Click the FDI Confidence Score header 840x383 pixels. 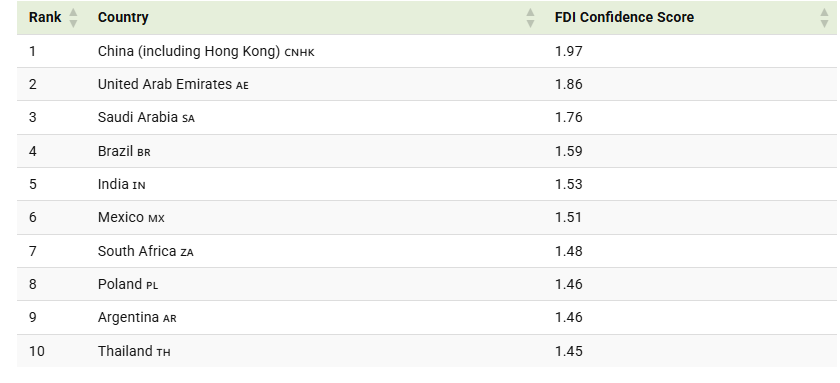(x=624, y=17)
